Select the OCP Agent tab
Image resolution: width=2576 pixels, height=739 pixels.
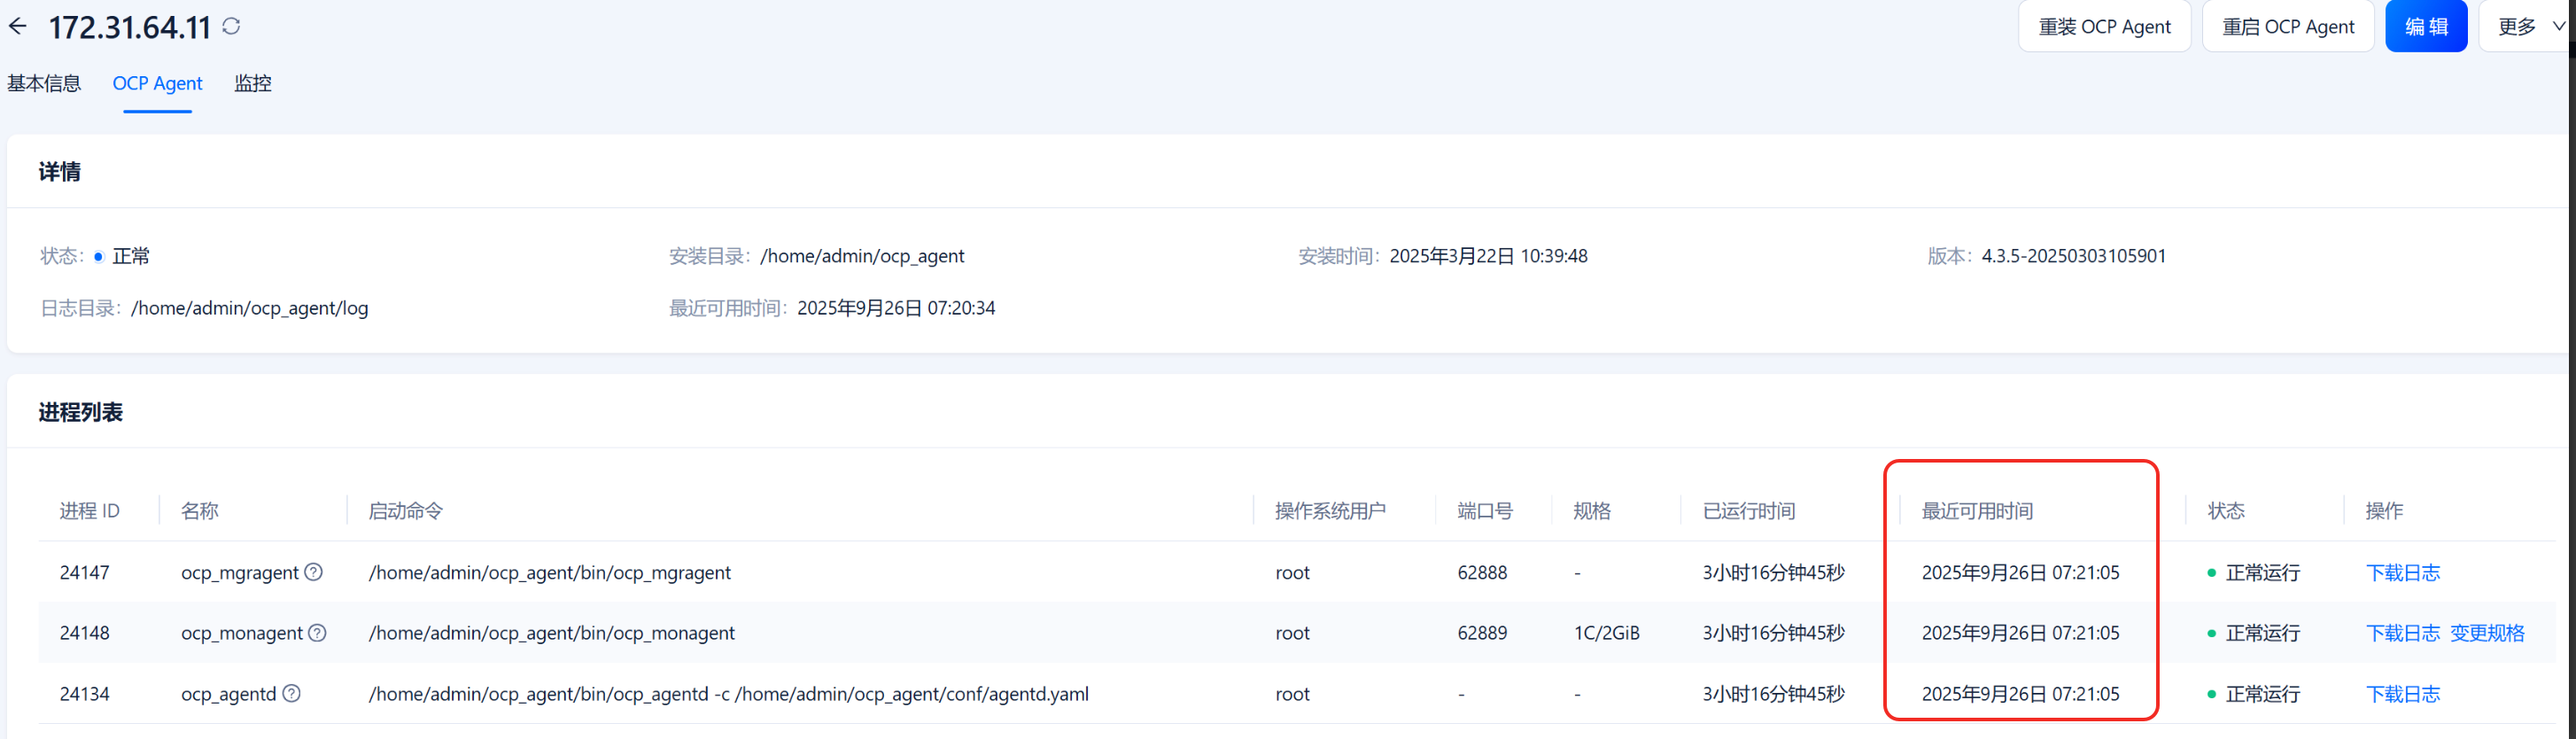pyautogui.click(x=157, y=83)
